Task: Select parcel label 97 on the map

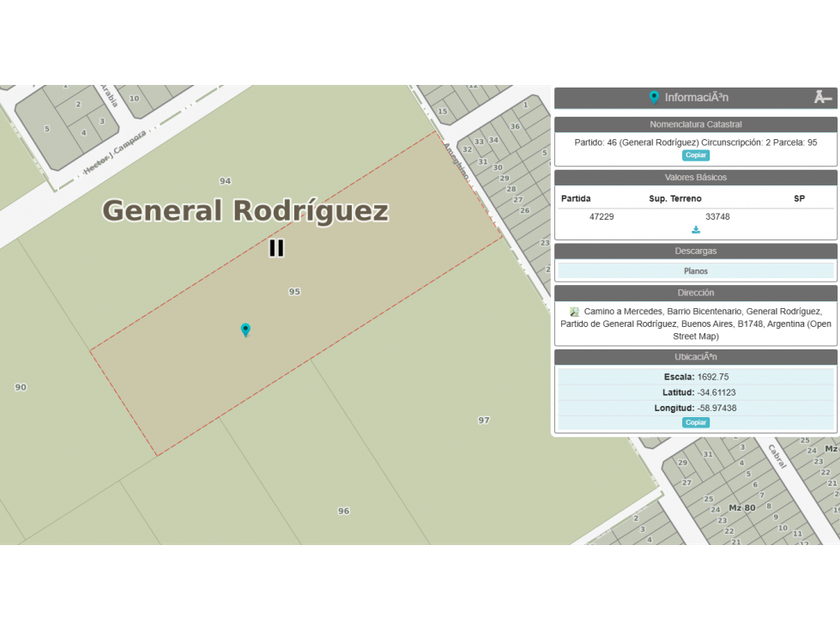Action: coord(483,420)
